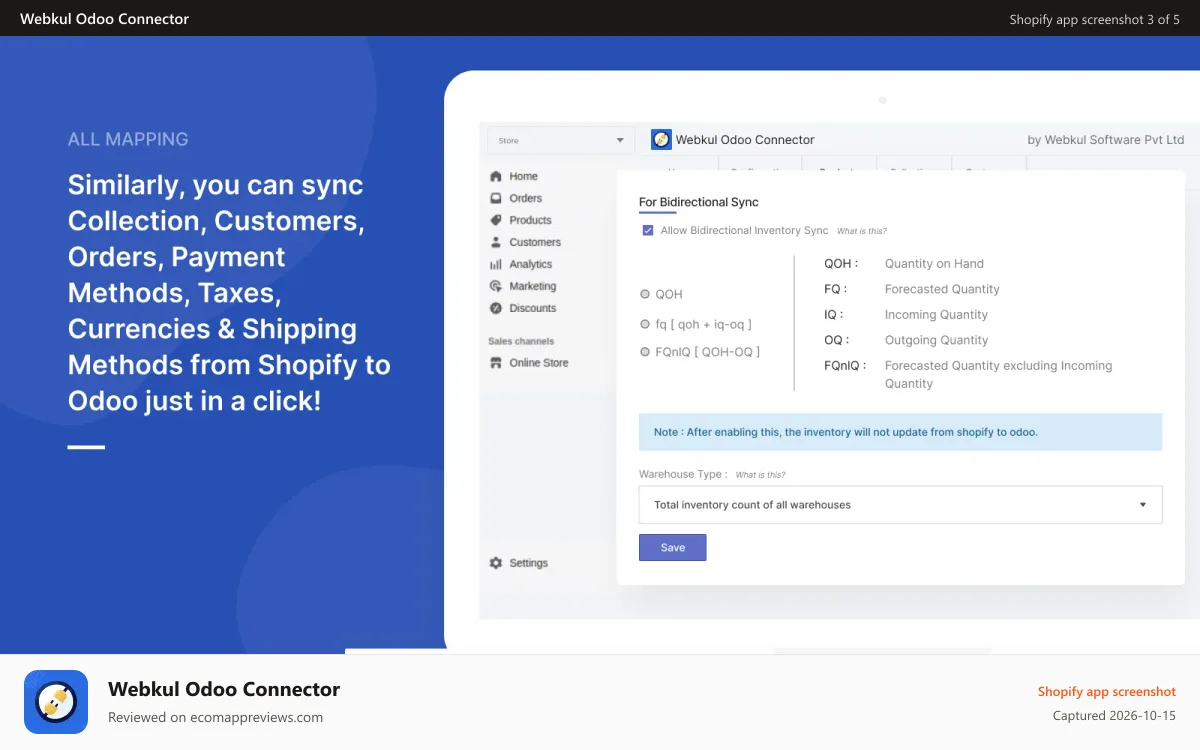Select the Marketing target icon
Viewport: 1200px width, 750px height.
495,286
